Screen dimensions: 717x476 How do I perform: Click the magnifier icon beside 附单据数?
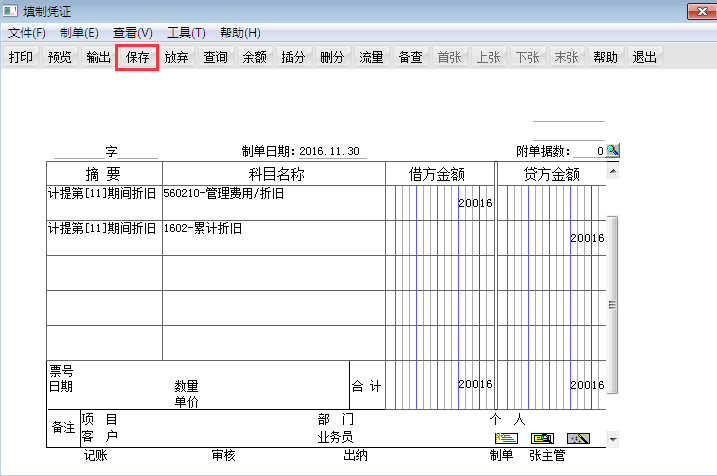[x=613, y=151]
